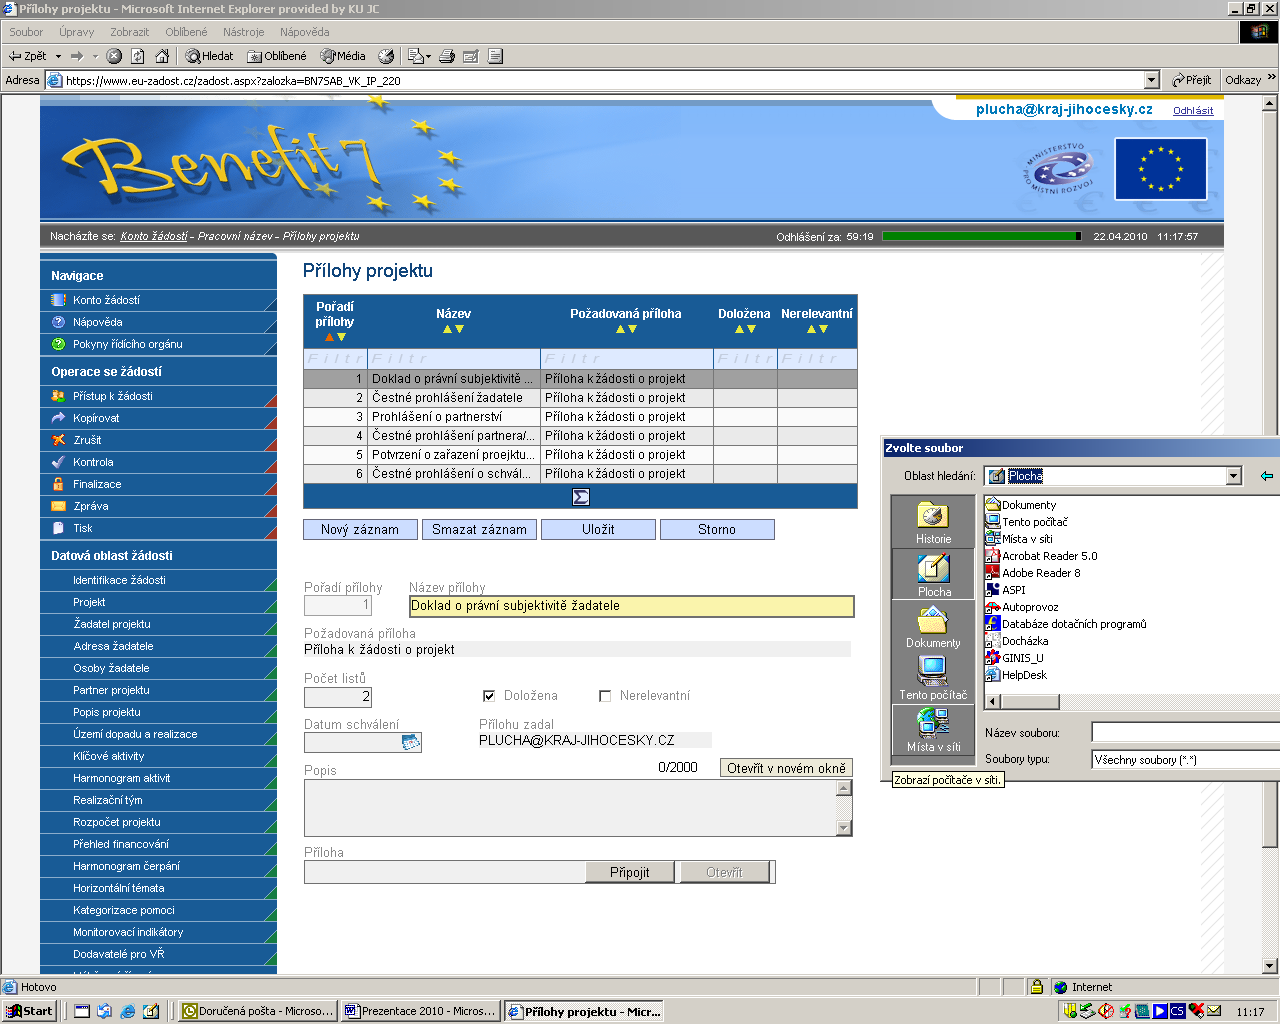Click the Start button on taskbar
The width and height of the screenshot is (1280, 1024).
(30, 1011)
